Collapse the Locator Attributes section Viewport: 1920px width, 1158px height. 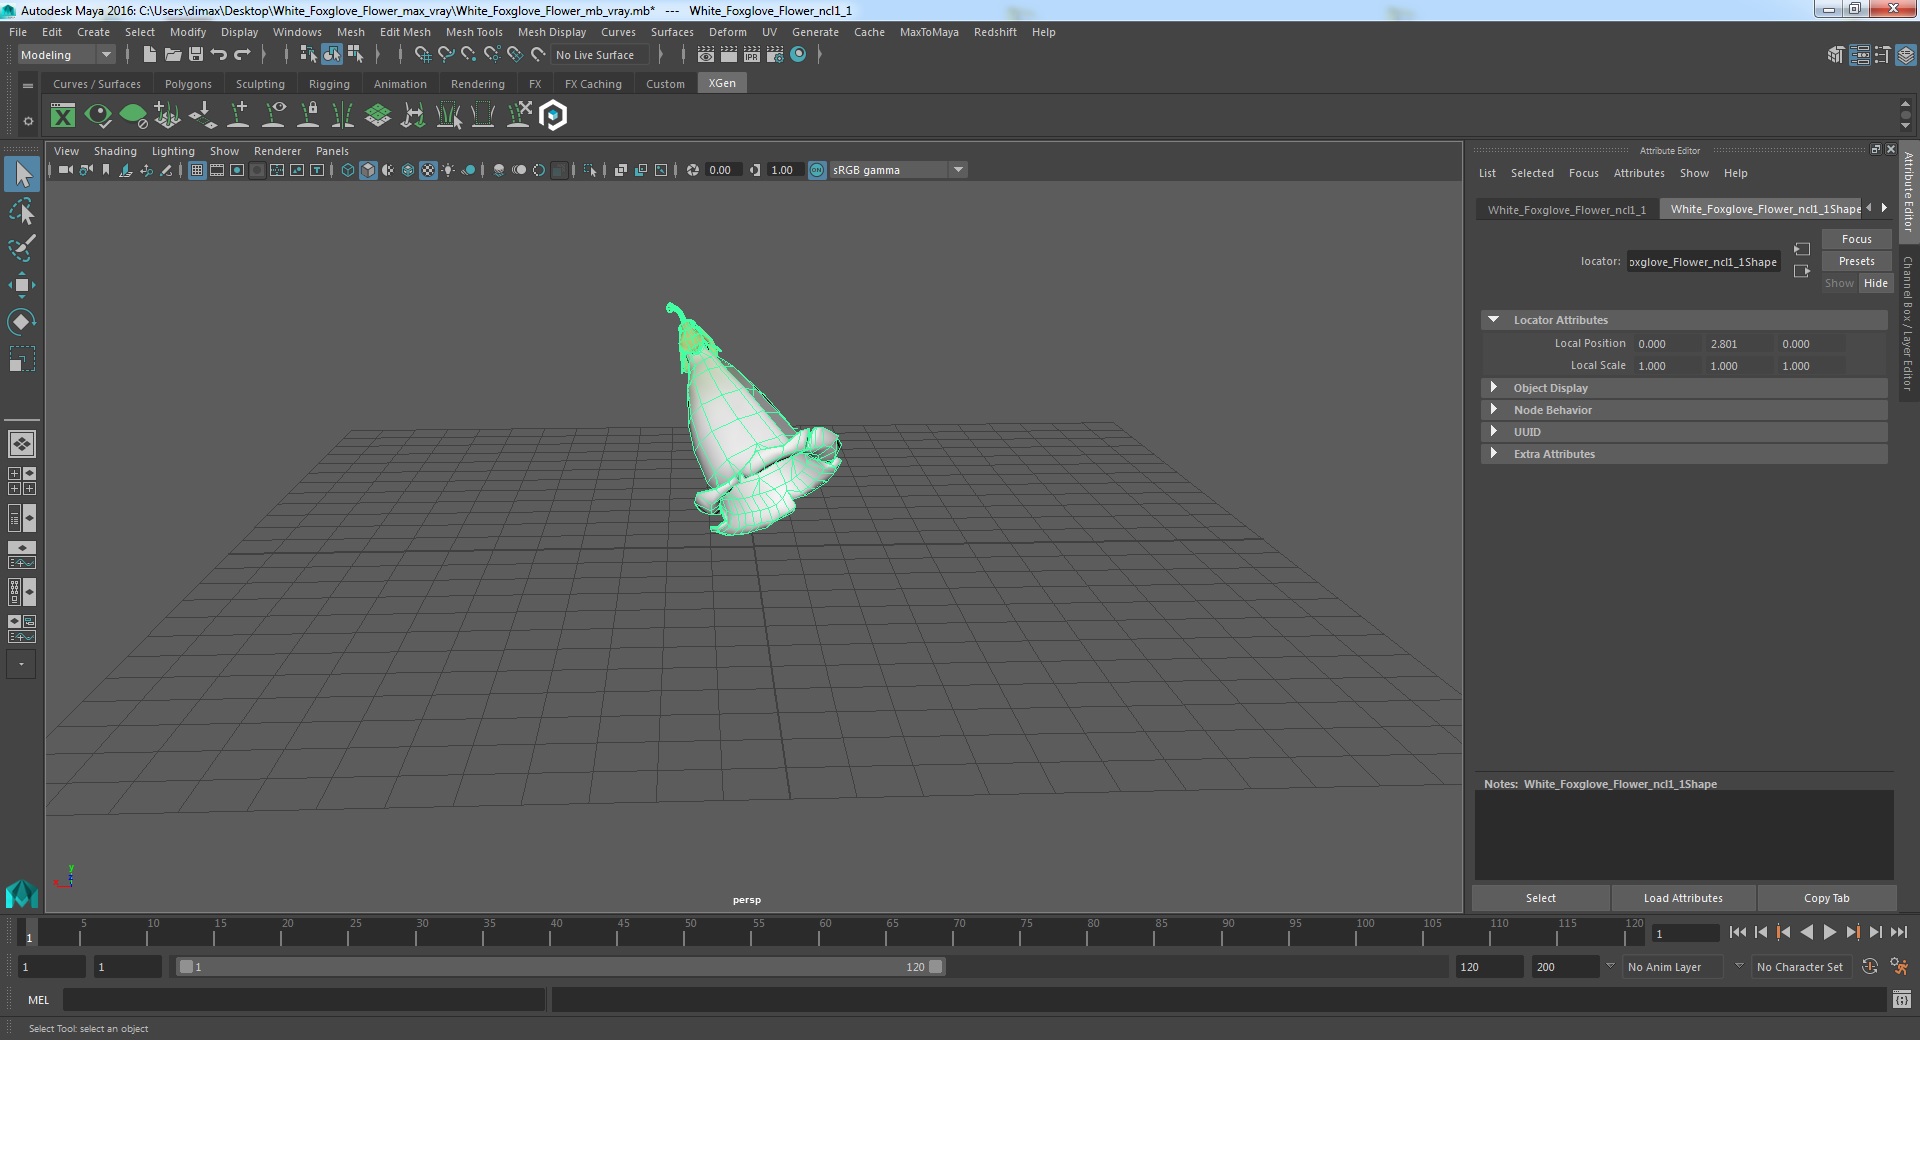click(x=1684, y=320)
